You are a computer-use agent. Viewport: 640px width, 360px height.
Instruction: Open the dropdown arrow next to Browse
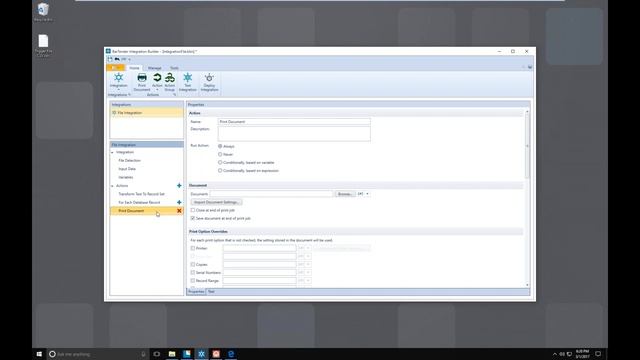pyautogui.click(x=367, y=194)
